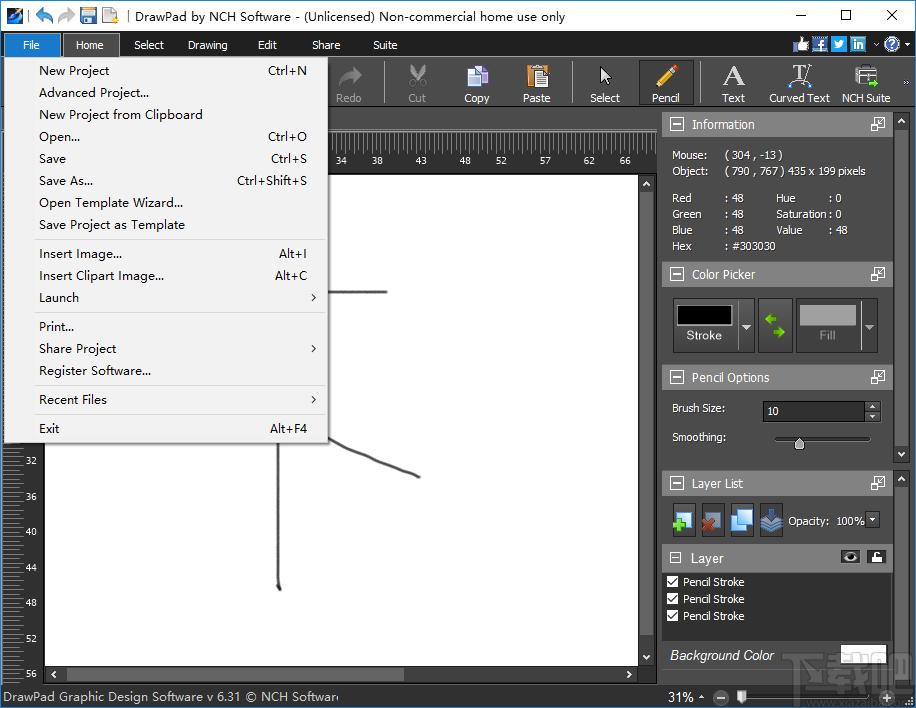Click the Redo toolbar button
Image resolution: width=916 pixels, height=708 pixels.
pos(349,83)
